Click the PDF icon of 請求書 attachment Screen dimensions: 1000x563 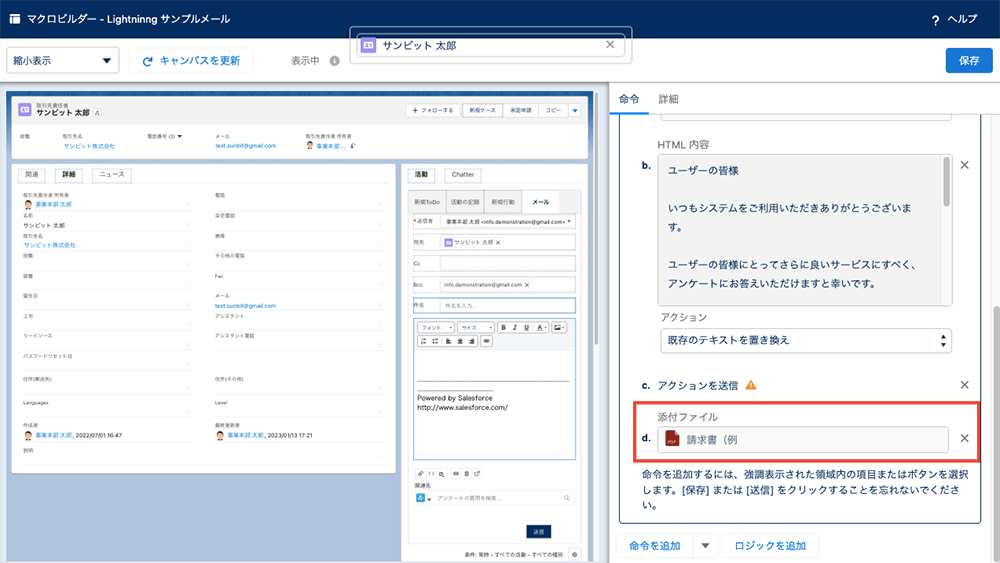tap(672, 439)
